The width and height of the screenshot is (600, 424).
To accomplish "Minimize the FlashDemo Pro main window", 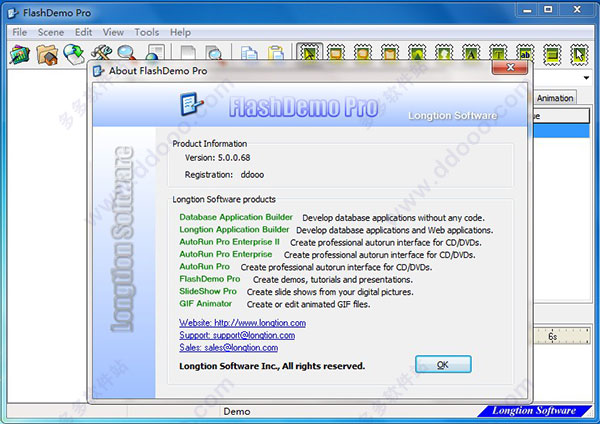I will click(x=527, y=10).
